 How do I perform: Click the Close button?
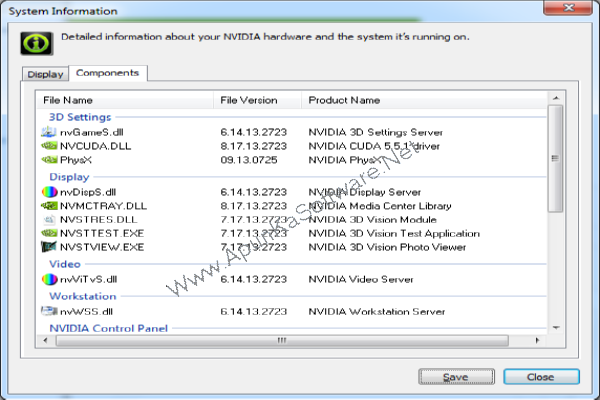(x=541, y=377)
